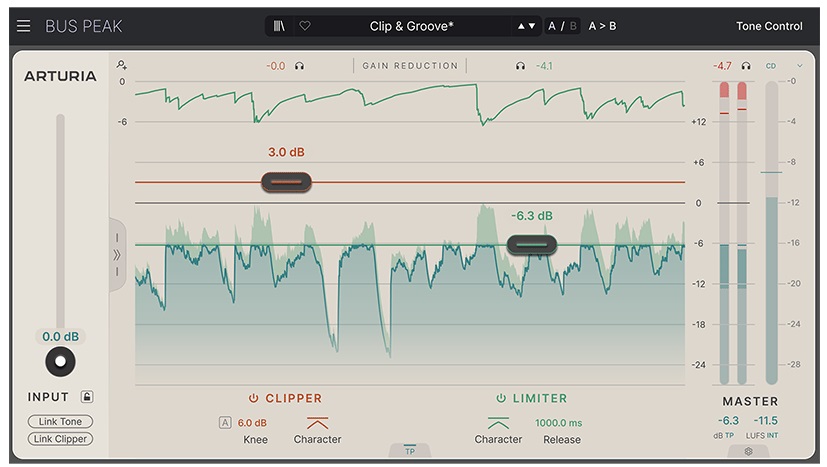Click the 6.0 dB Knee value

pyautogui.click(x=252, y=423)
